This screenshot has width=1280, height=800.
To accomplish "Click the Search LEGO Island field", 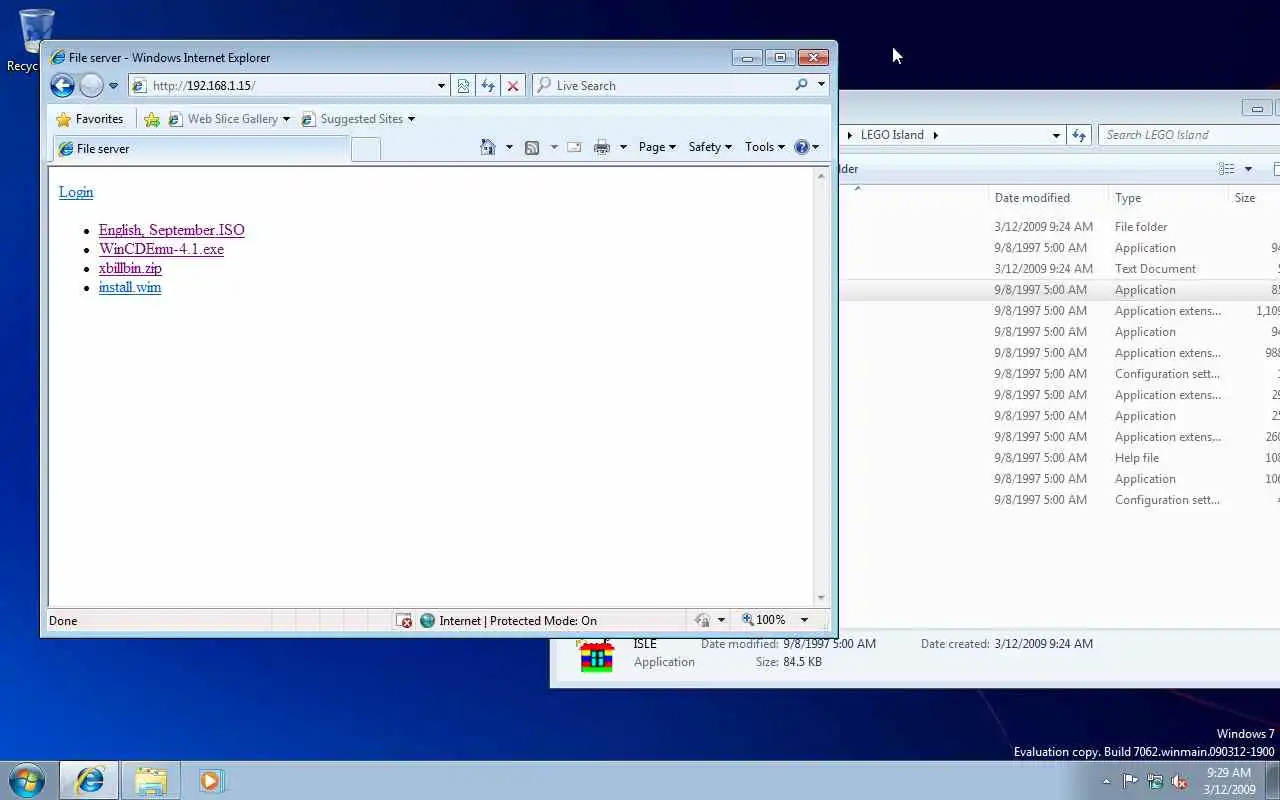I will point(1190,135).
